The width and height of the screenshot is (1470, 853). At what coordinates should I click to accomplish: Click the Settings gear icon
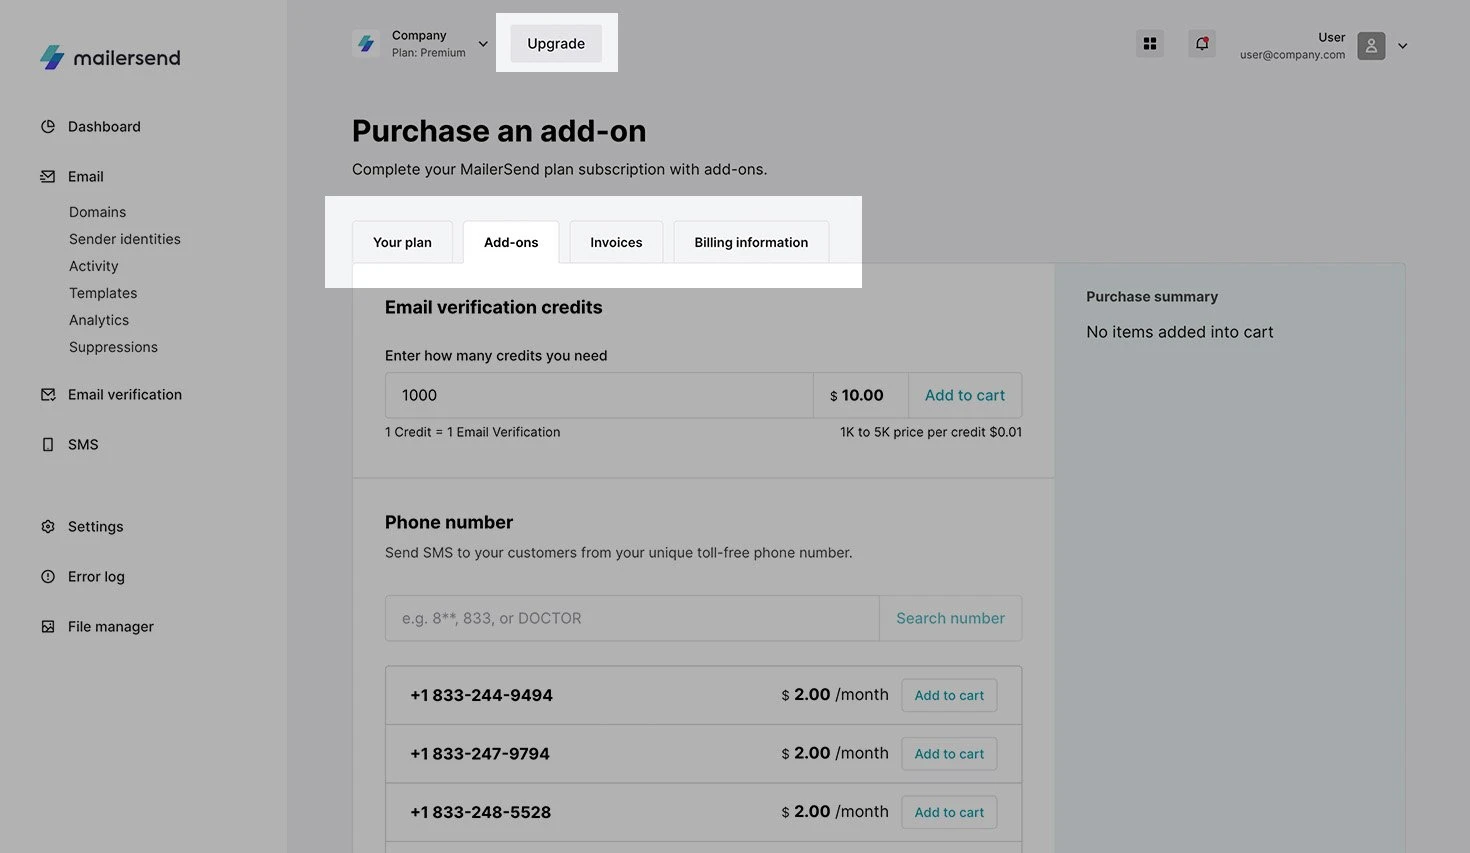pos(48,527)
